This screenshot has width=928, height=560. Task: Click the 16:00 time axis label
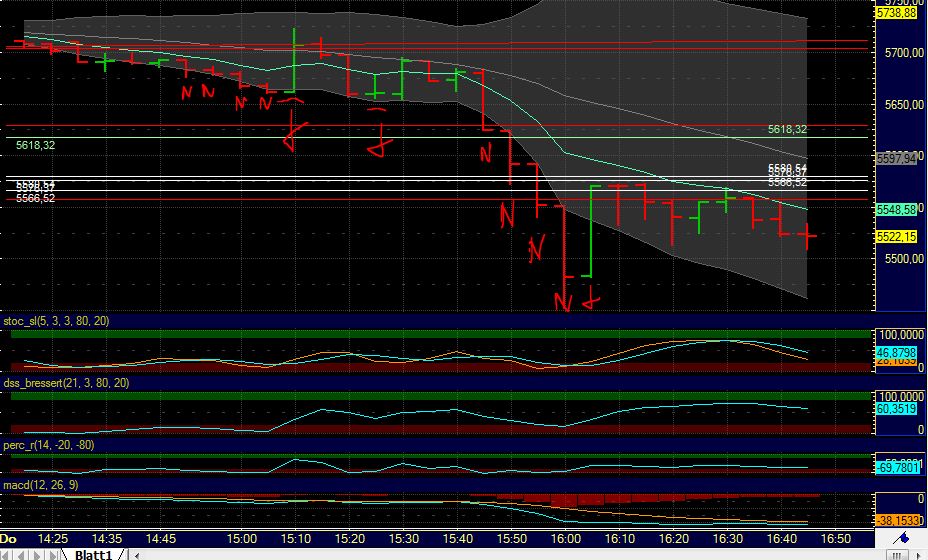click(x=564, y=537)
